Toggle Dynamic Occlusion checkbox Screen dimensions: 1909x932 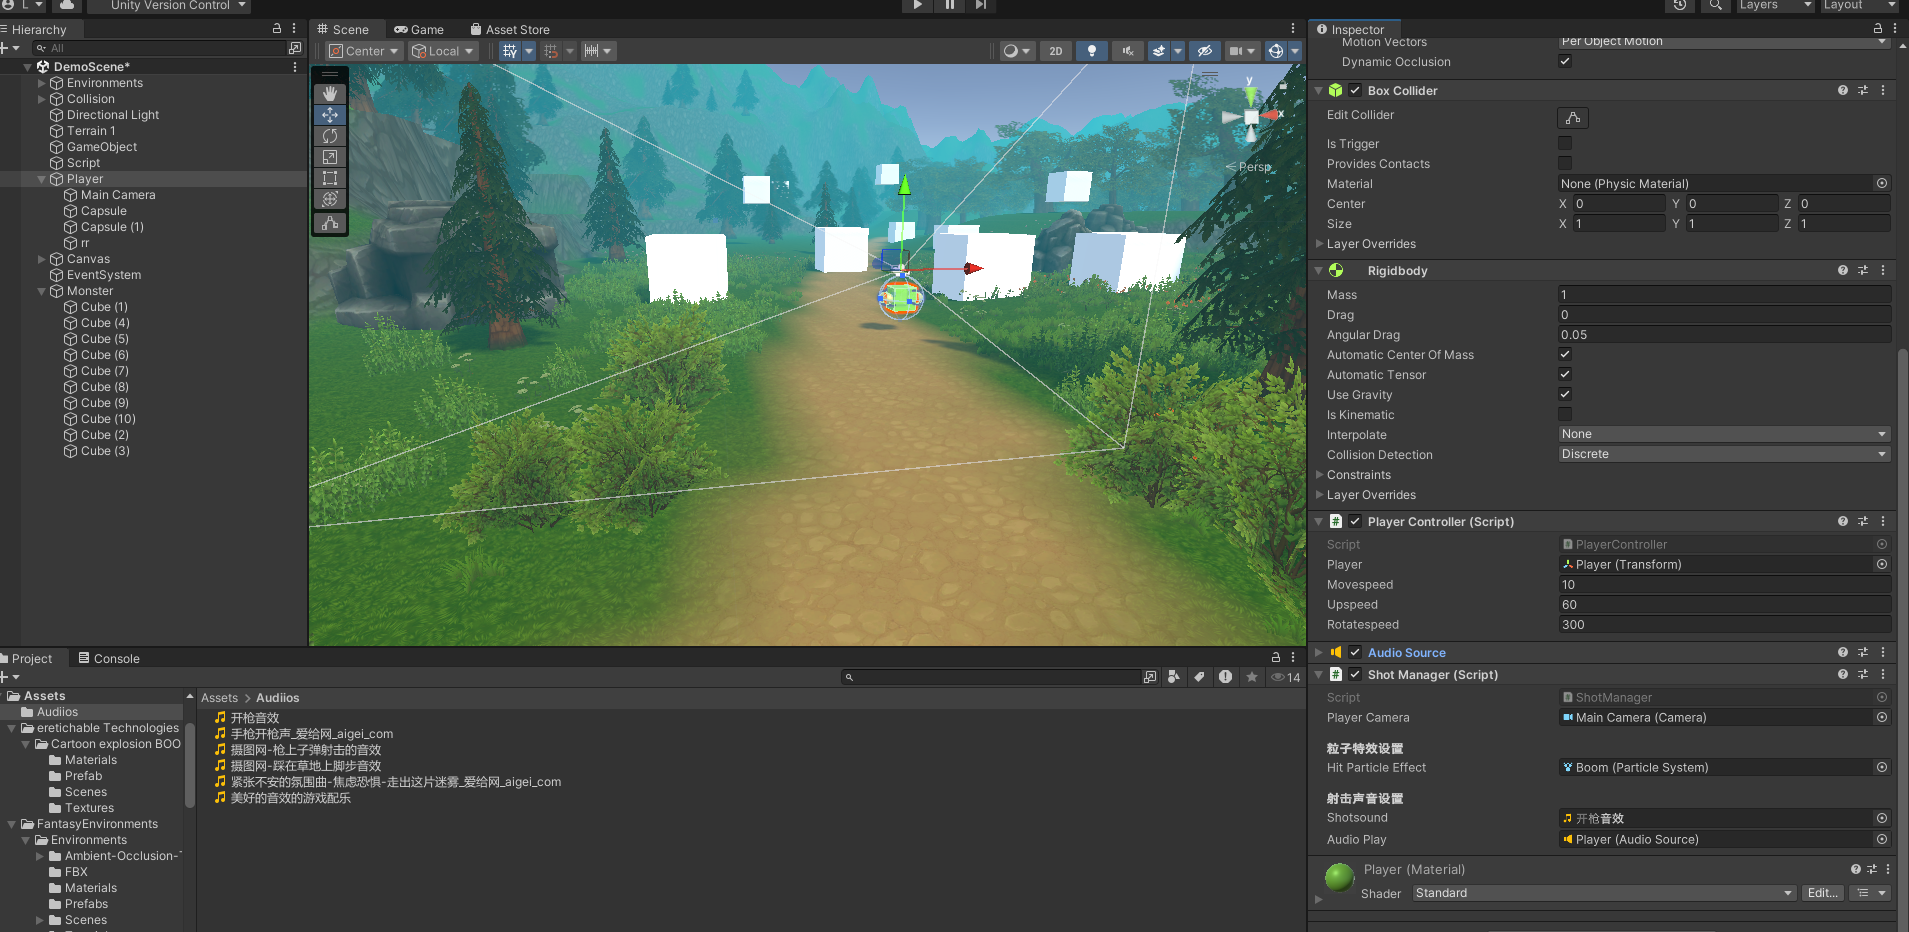point(1565,61)
